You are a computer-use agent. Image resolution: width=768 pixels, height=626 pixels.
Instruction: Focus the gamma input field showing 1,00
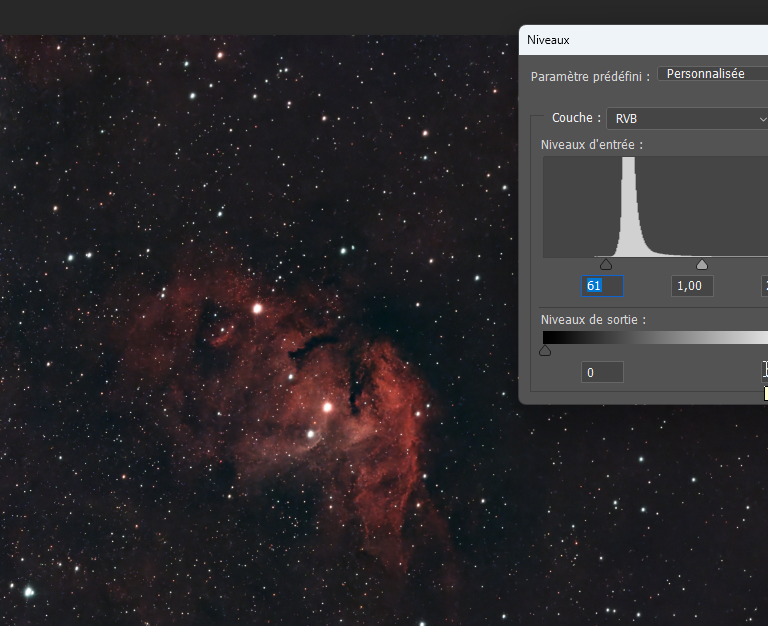(x=692, y=286)
